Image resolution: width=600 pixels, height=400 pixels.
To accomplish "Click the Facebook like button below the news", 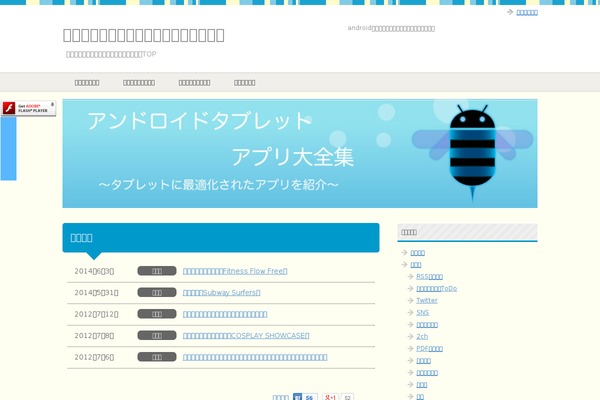I will 297,397.
